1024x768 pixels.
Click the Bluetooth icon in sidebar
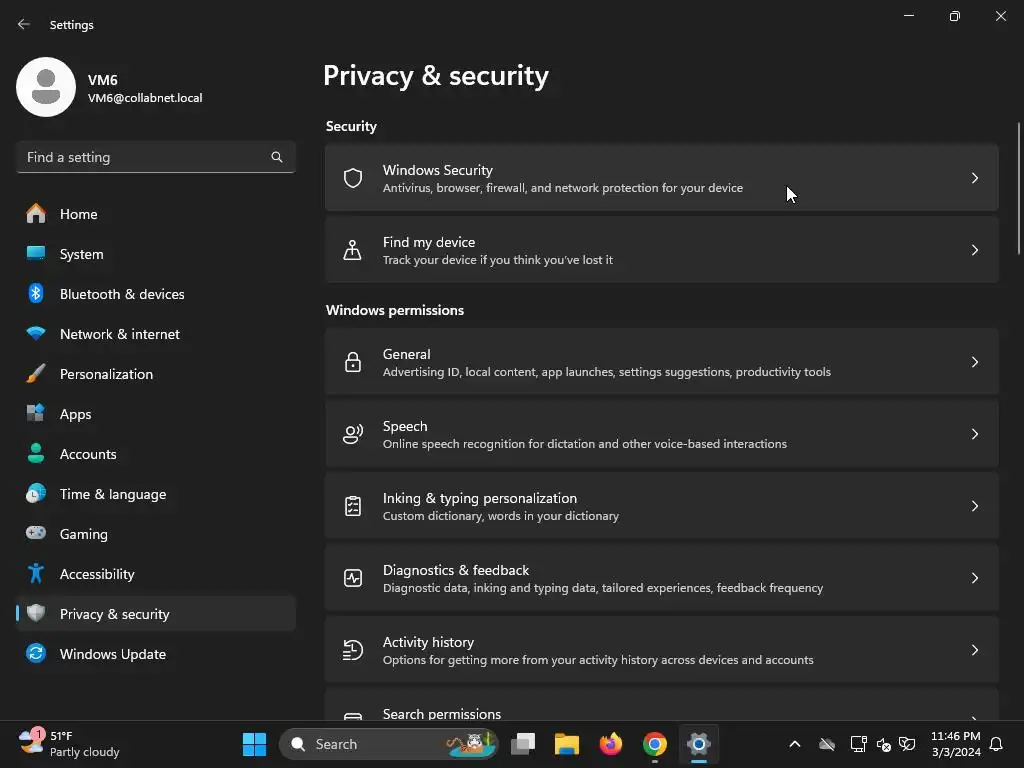36,294
